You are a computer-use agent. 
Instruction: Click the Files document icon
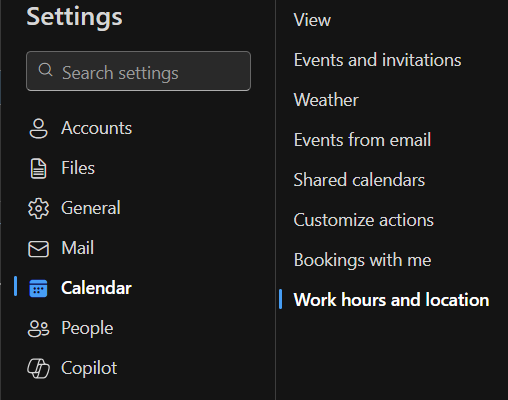click(38, 169)
